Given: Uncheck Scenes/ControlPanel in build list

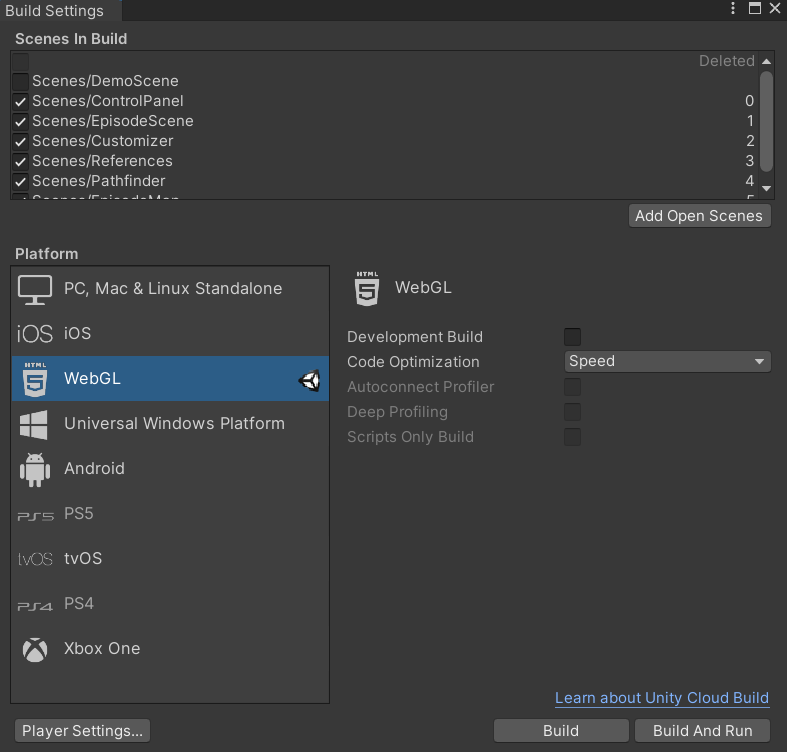Looking at the screenshot, I should point(21,101).
